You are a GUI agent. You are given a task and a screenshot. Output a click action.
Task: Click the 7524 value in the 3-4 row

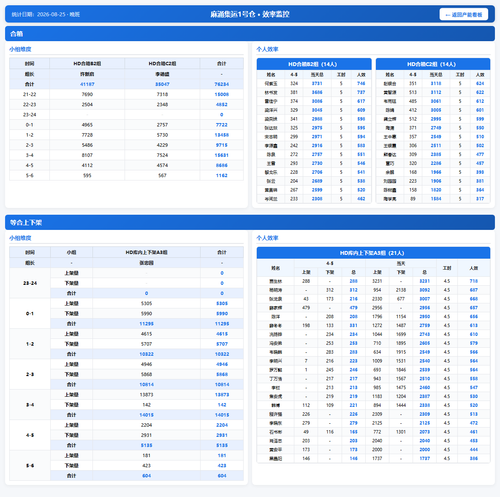point(162,155)
